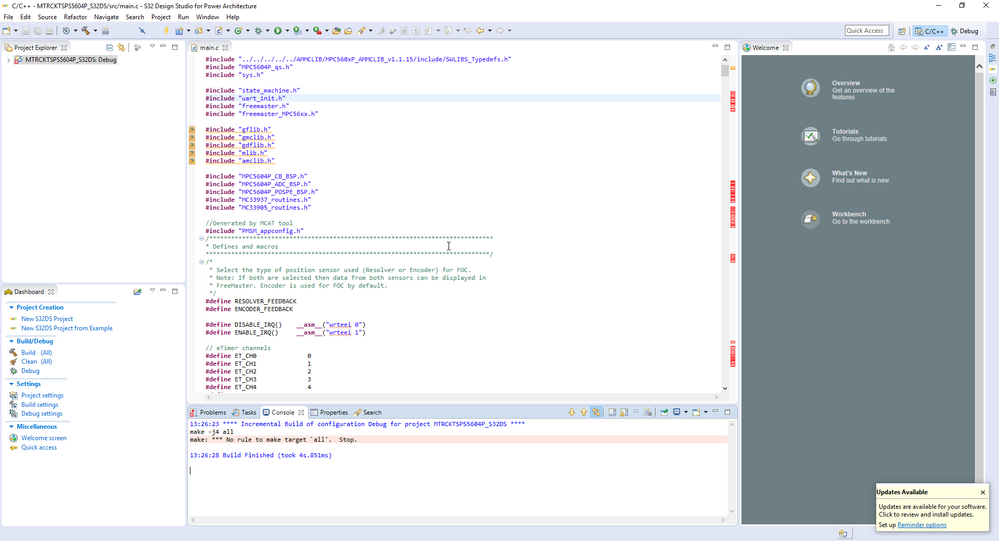This screenshot has height=541, width=999.
Task: Collapse the Settings dashboard section
Action: [11, 384]
